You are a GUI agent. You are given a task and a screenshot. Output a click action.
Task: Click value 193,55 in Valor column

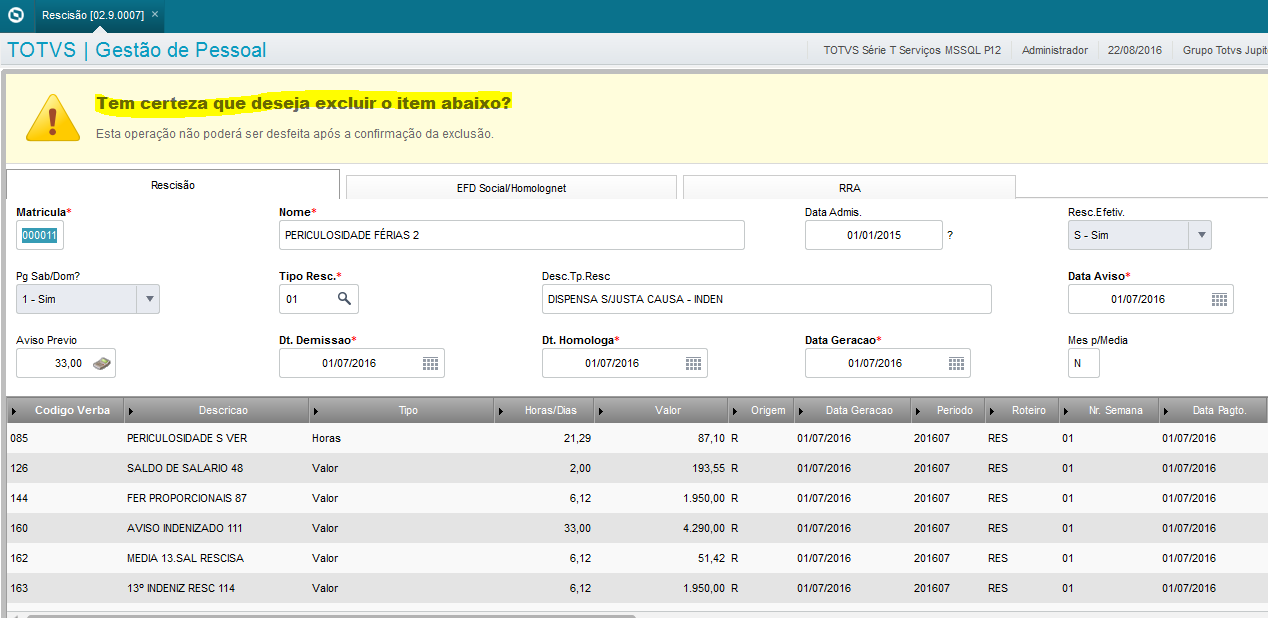pyautogui.click(x=708, y=468)
